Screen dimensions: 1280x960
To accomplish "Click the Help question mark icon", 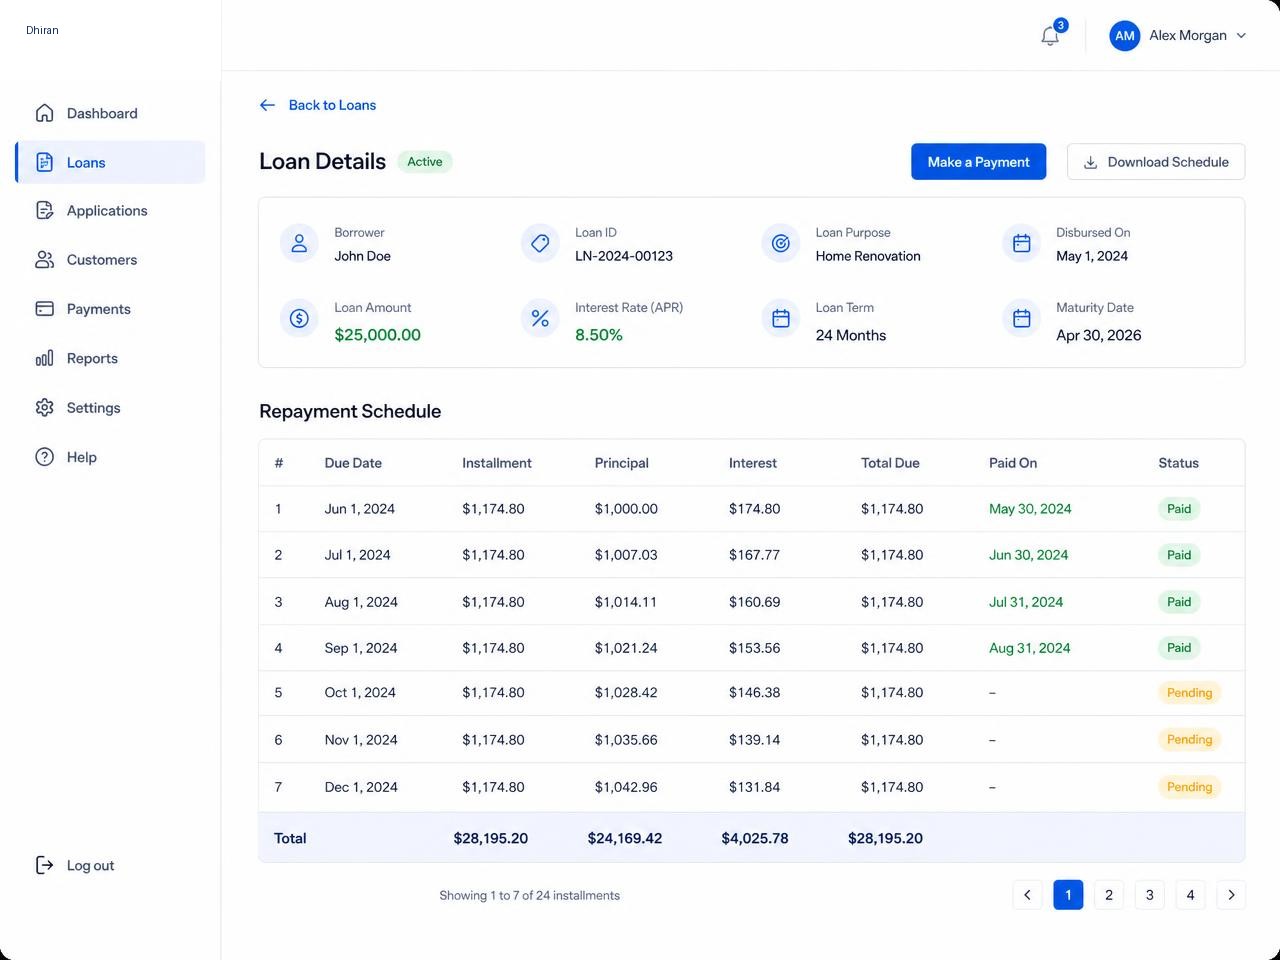I will pyautogui.click(x=44, y=457).
